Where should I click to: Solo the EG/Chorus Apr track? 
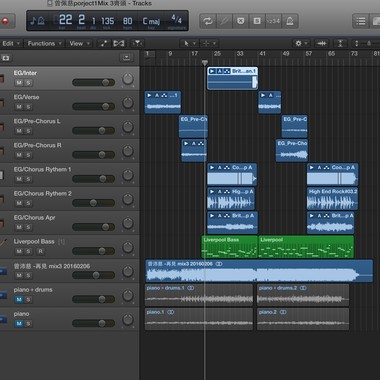tap(28, 227)
